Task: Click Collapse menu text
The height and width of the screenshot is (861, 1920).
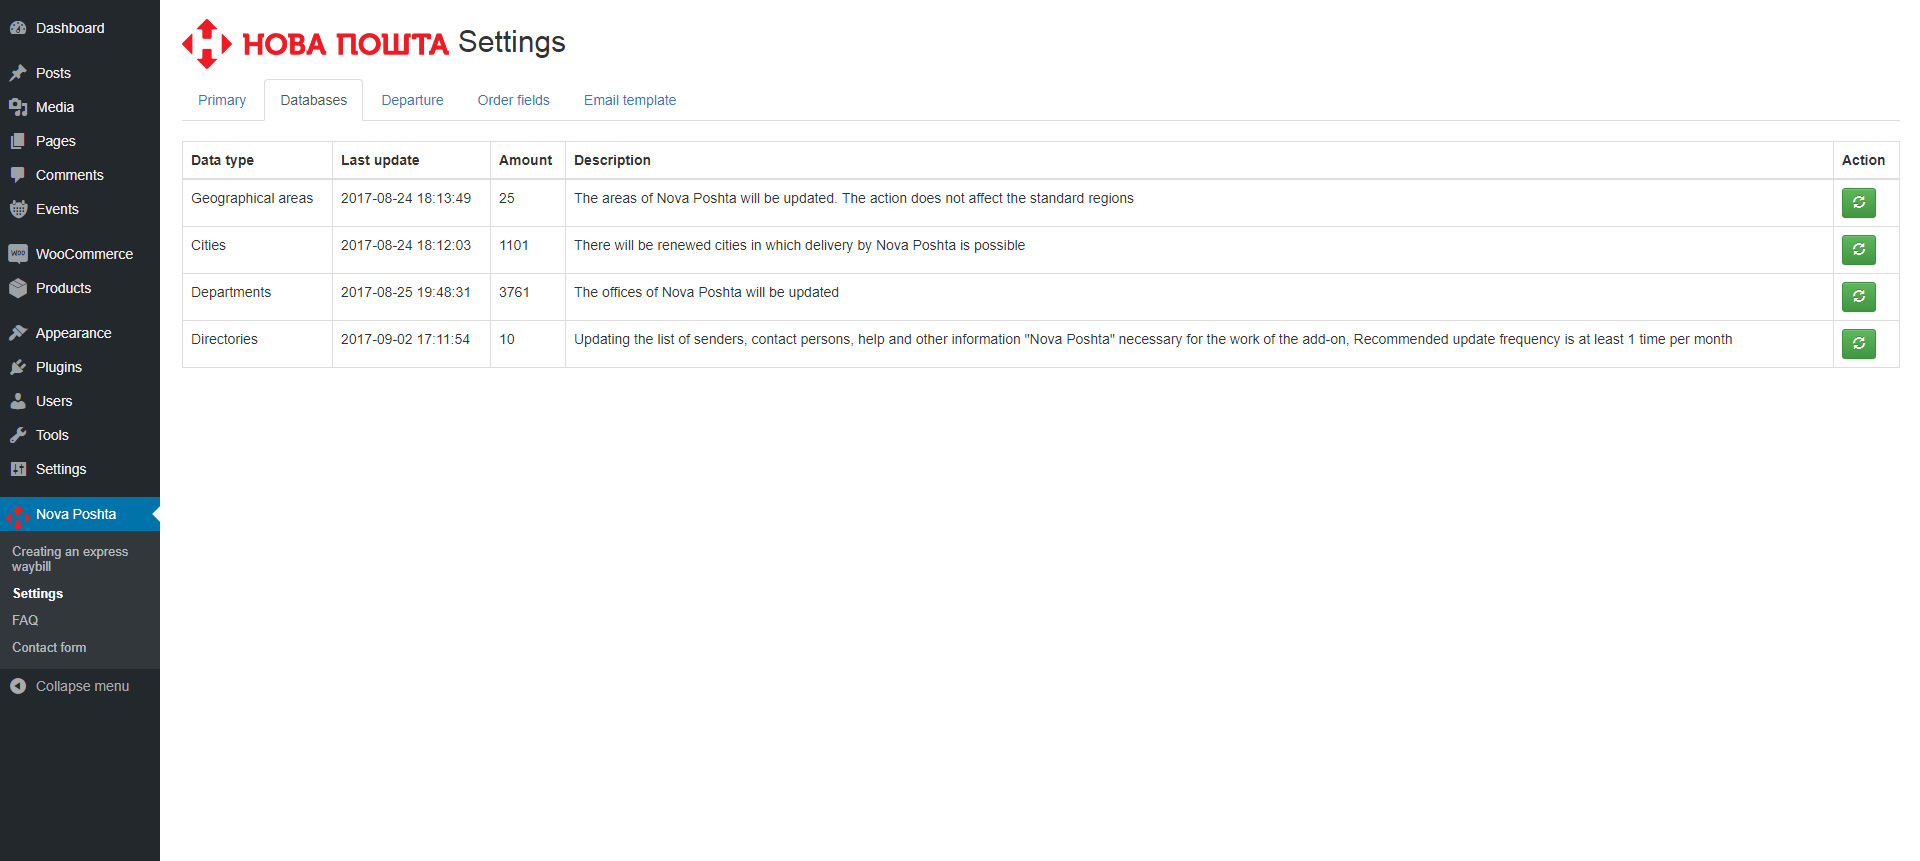Action: (x=82, y=686)
